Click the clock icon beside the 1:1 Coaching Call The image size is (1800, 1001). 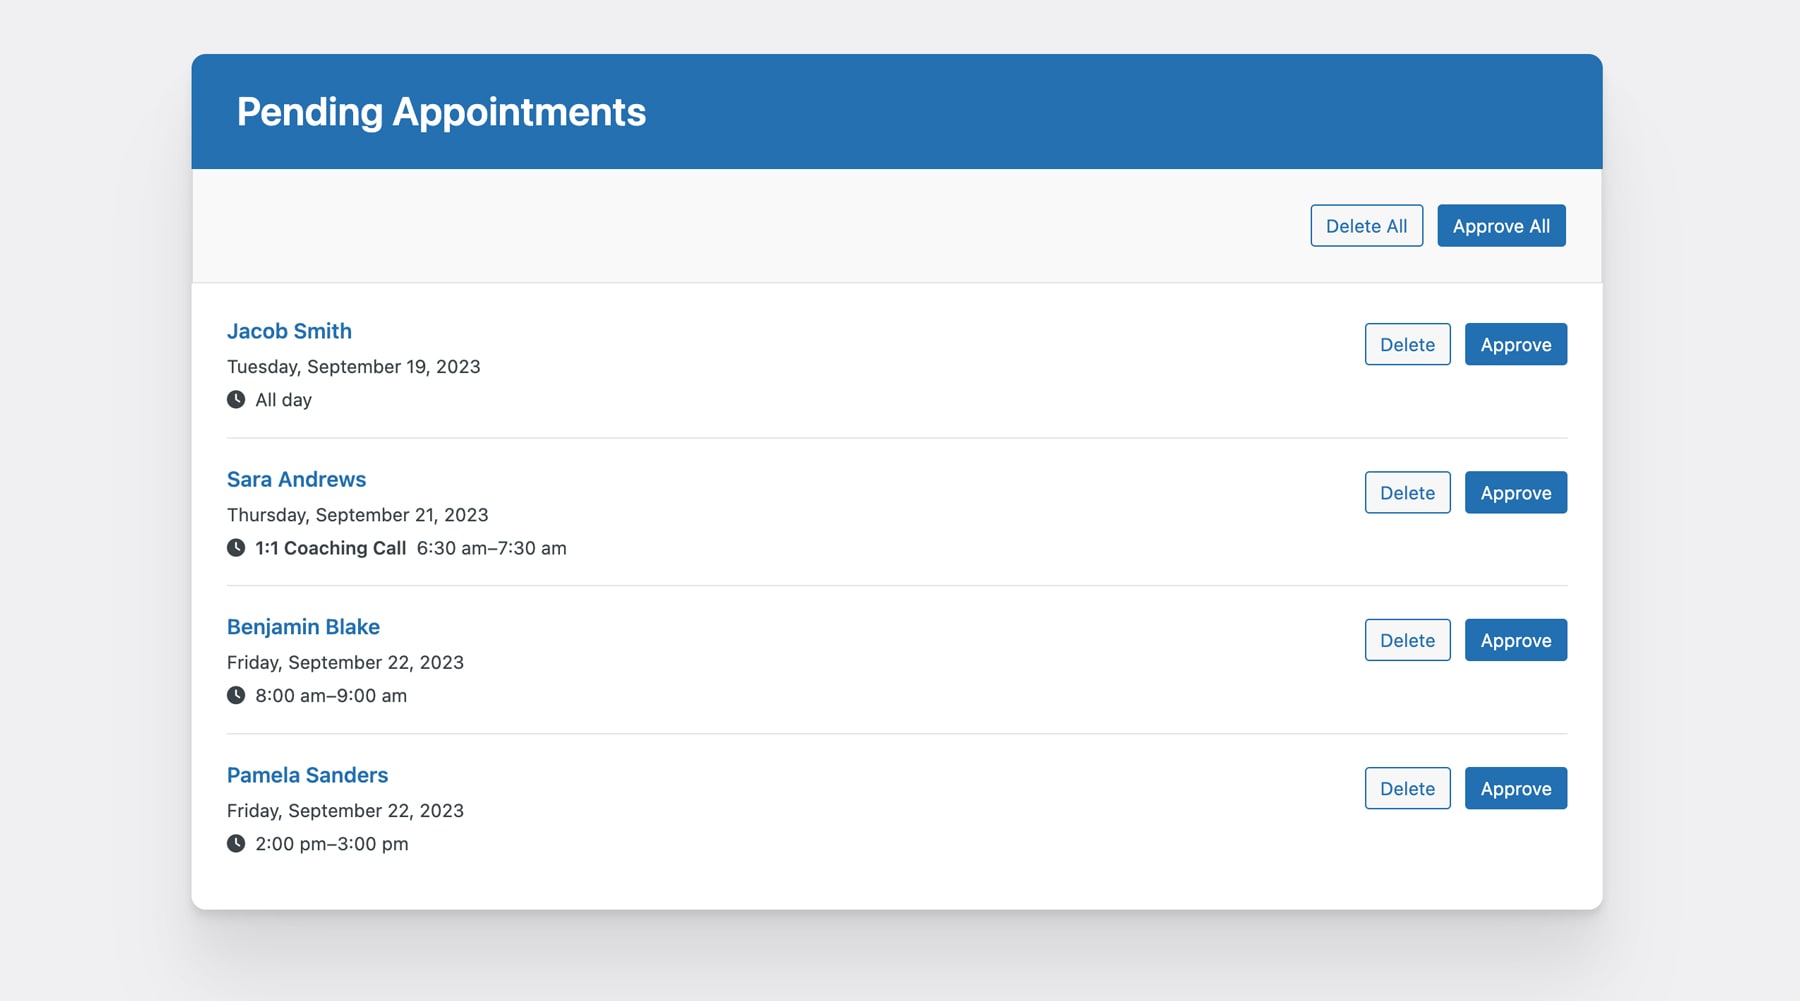pyautogui.click(x=236, y=547)
